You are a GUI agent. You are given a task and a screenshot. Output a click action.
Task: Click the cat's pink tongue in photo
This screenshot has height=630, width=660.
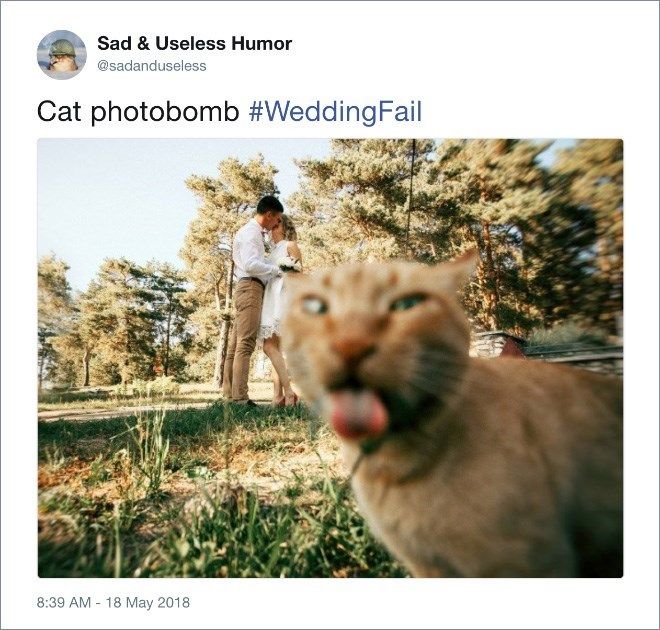pos(358,415)
